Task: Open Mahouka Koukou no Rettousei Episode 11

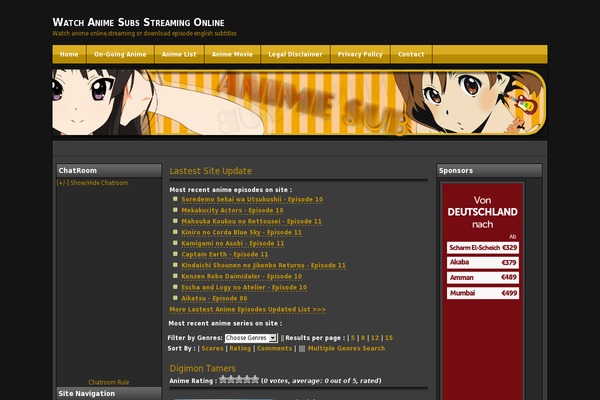Action: pos(251,221)
